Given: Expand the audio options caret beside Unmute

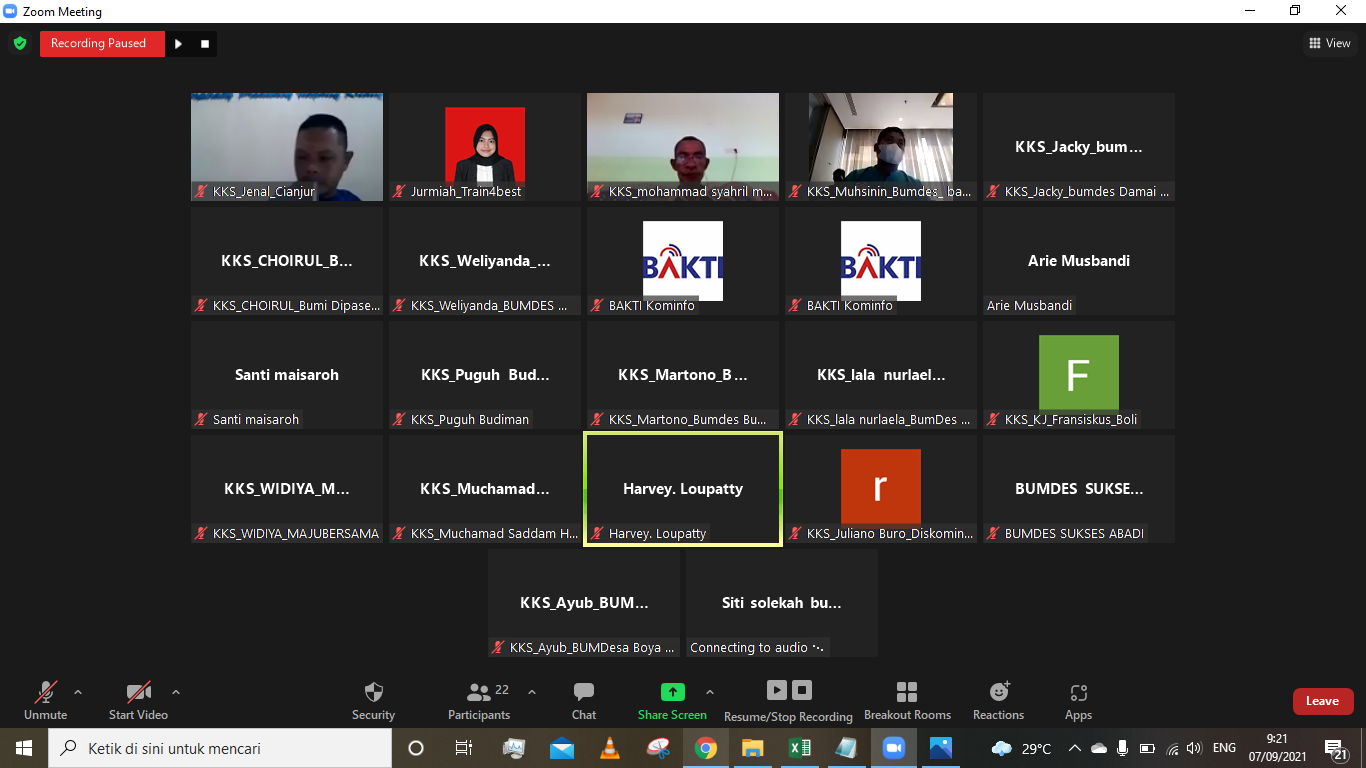Looking at the screenshot, I should (78, 691).
